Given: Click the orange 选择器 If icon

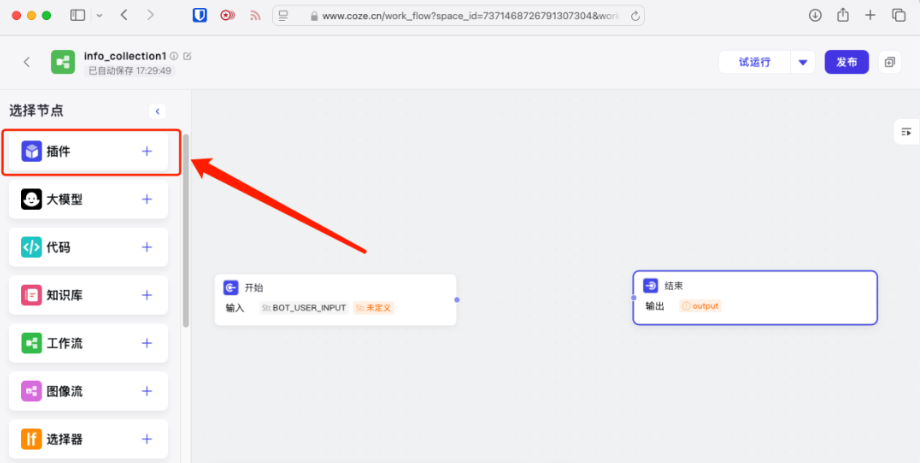Looking at the screenshot, I should (32, 439).
